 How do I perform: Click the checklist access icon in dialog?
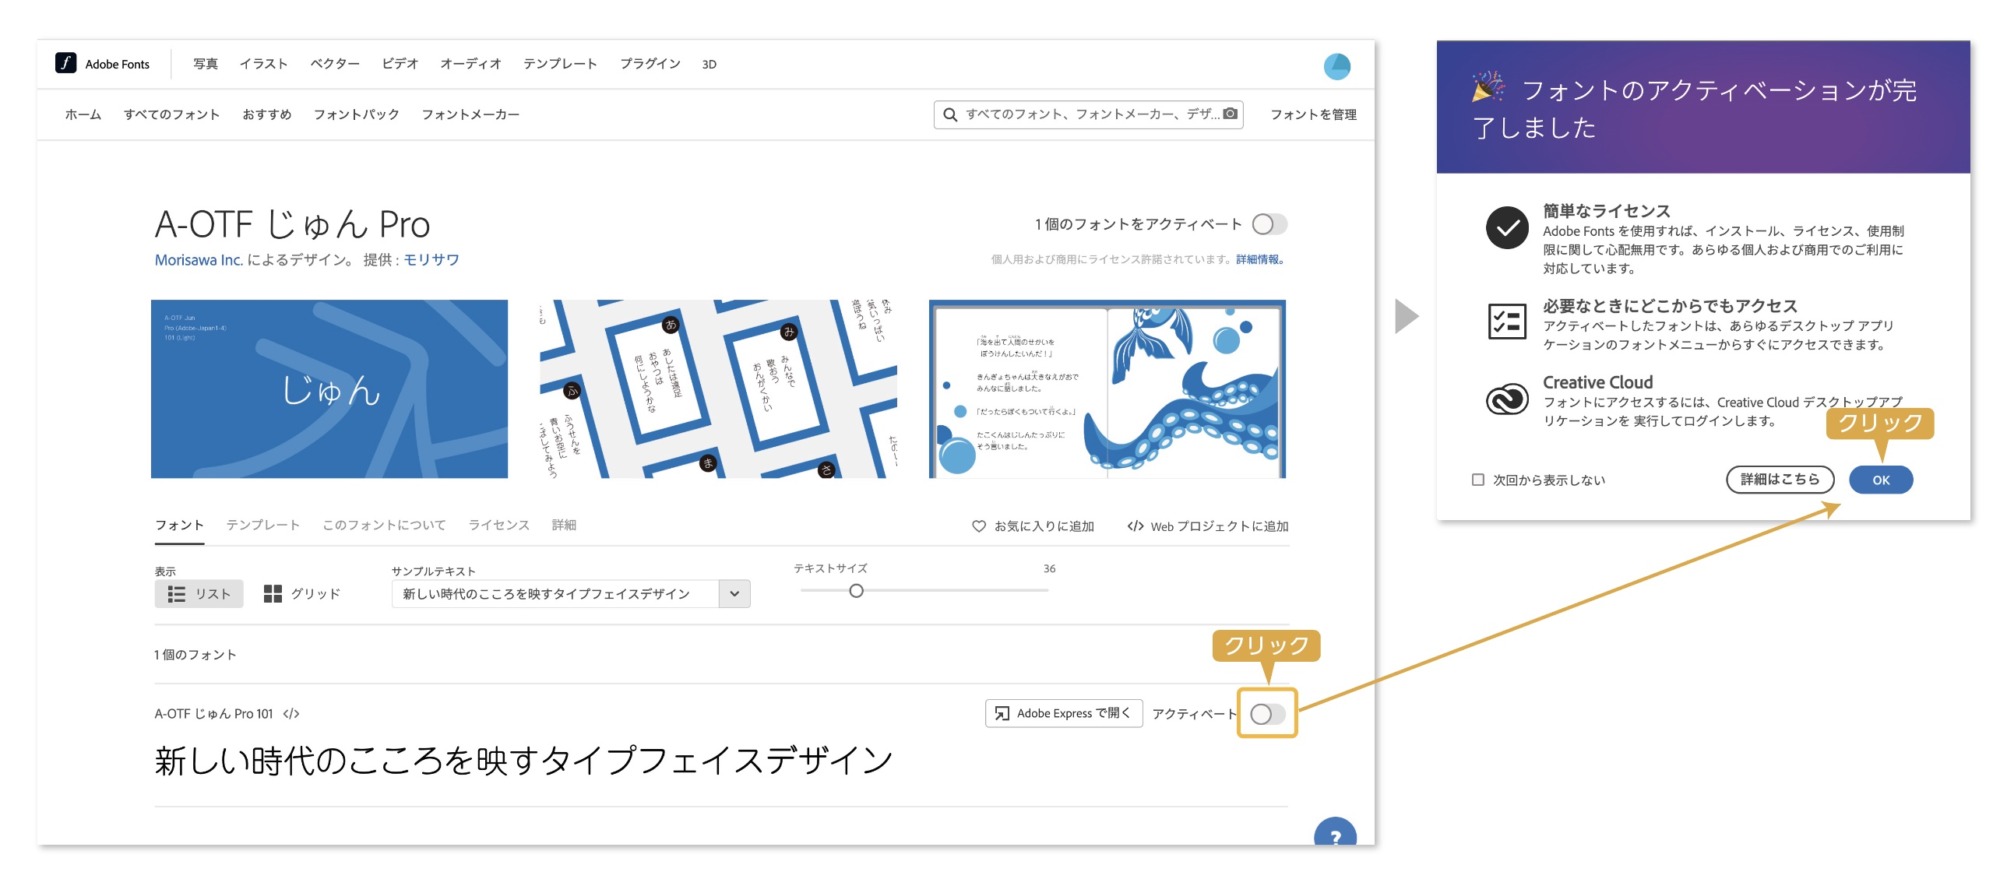(x=1506, y=322)
